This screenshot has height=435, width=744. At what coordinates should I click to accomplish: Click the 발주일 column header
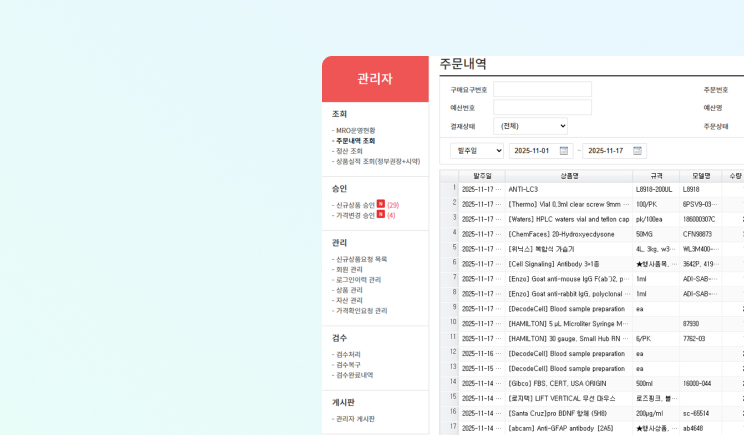coord(482,176)
